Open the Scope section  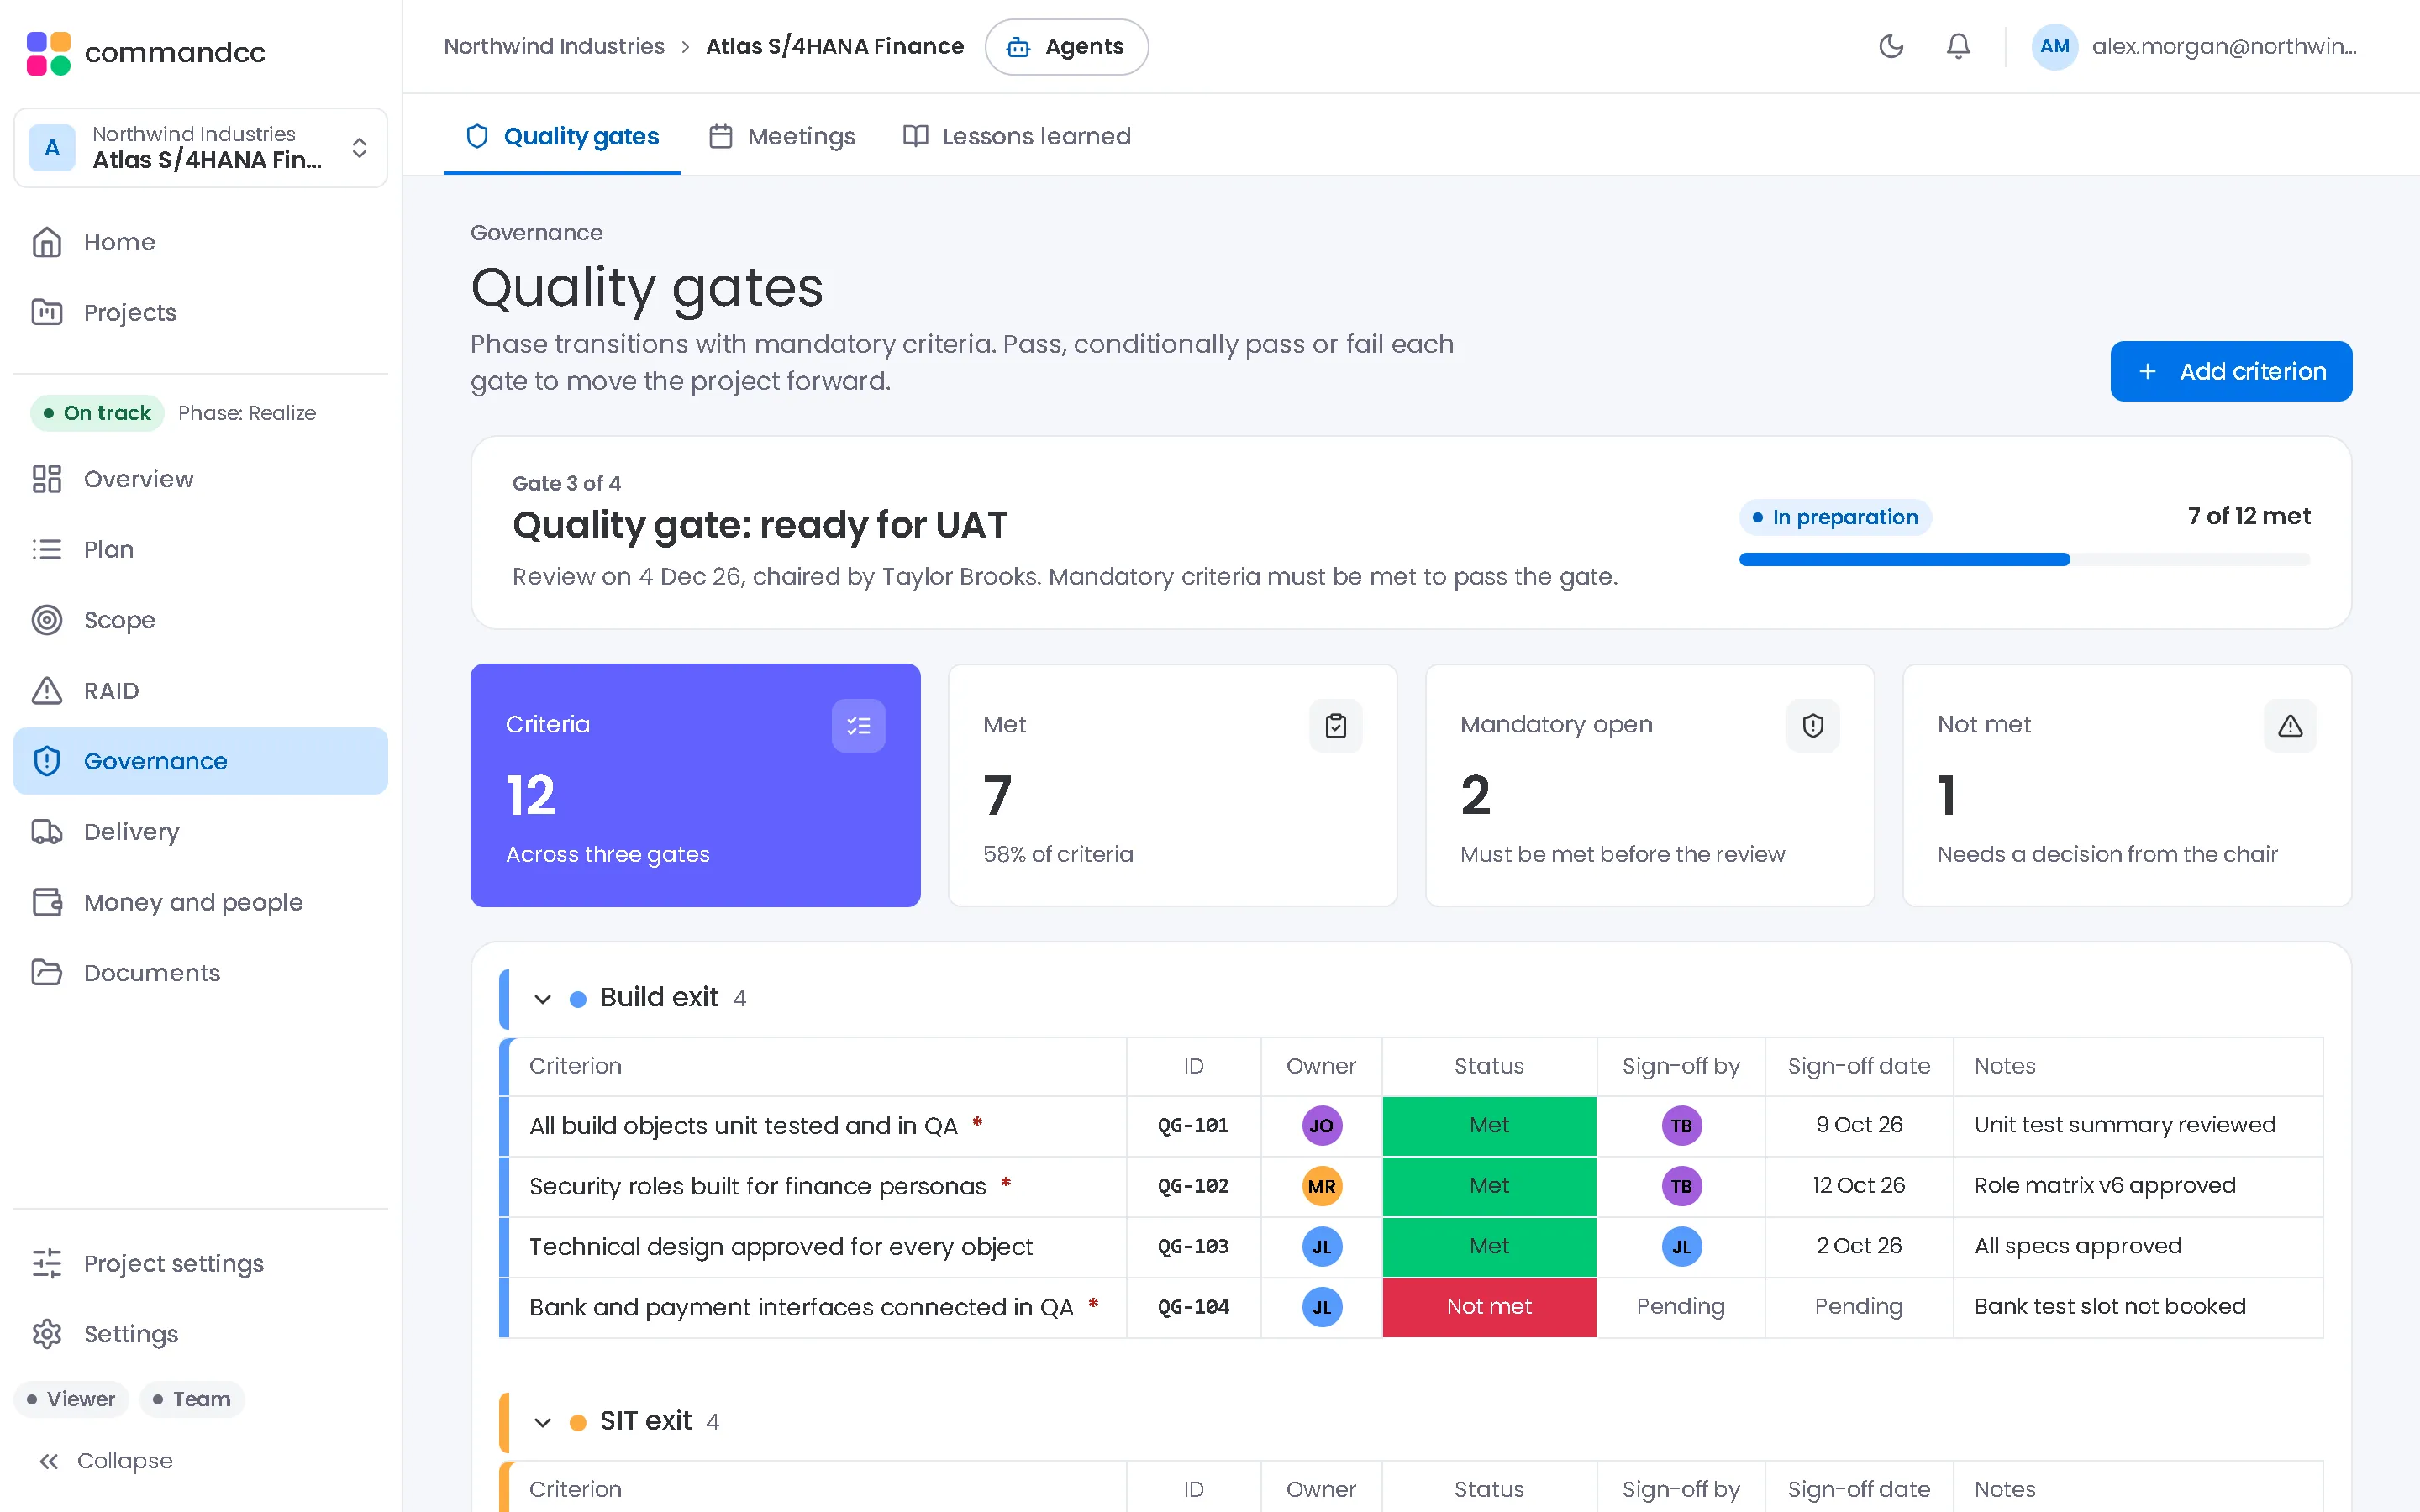pyautogui.click(x=200, y=620)
